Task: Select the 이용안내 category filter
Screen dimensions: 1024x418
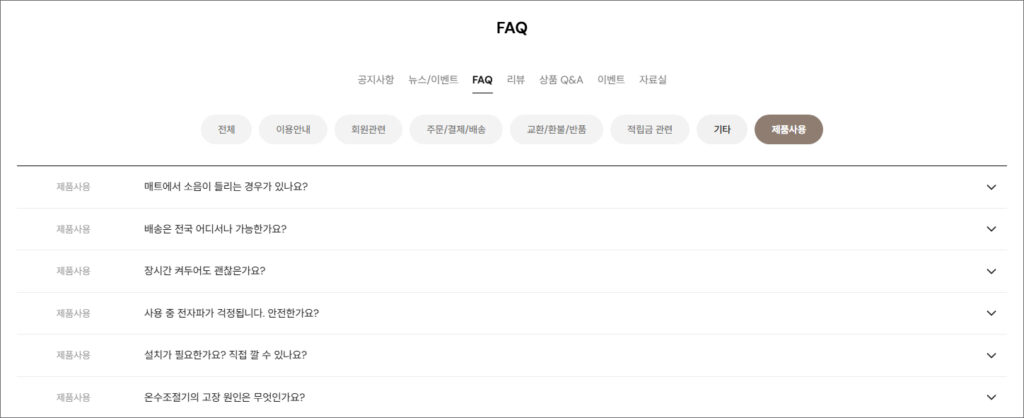Action: tap(293, 130)
